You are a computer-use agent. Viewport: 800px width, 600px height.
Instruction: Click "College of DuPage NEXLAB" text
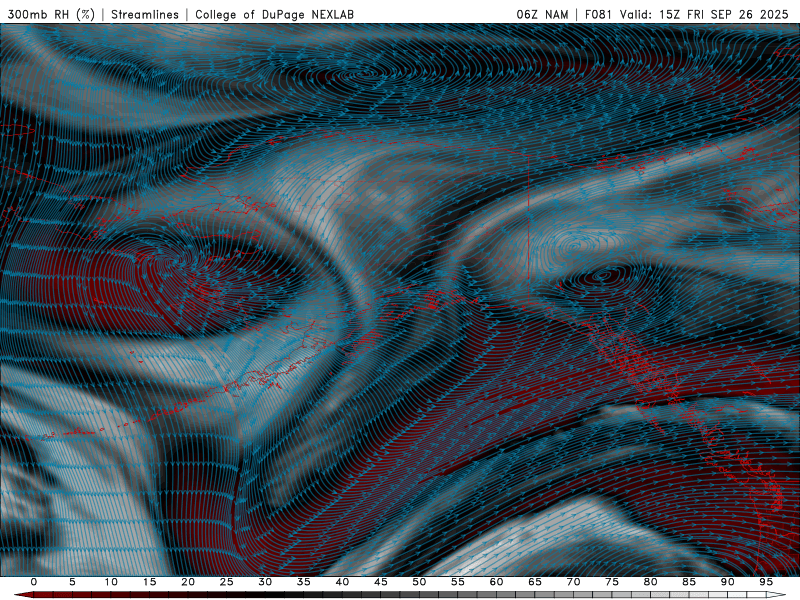tap(274, 14)
